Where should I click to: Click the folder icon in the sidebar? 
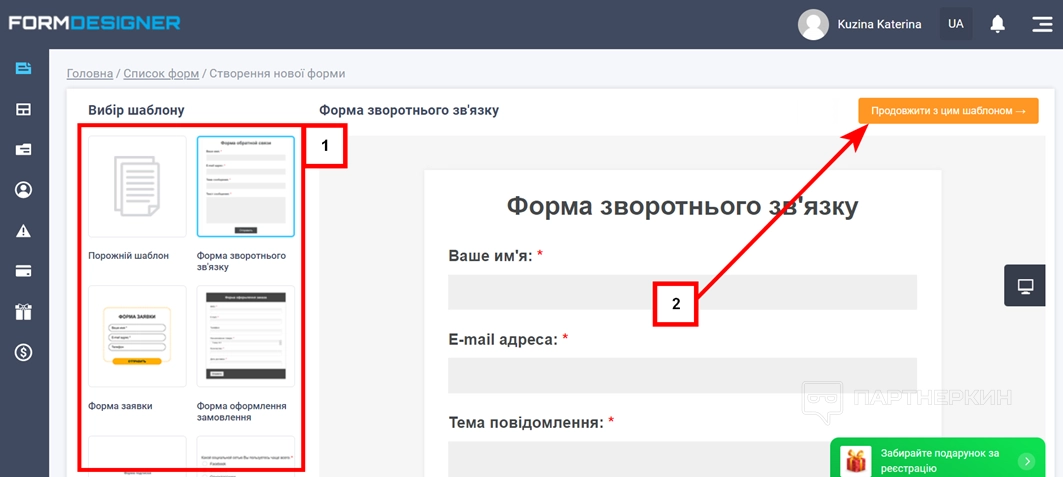[x=24, y=150]
